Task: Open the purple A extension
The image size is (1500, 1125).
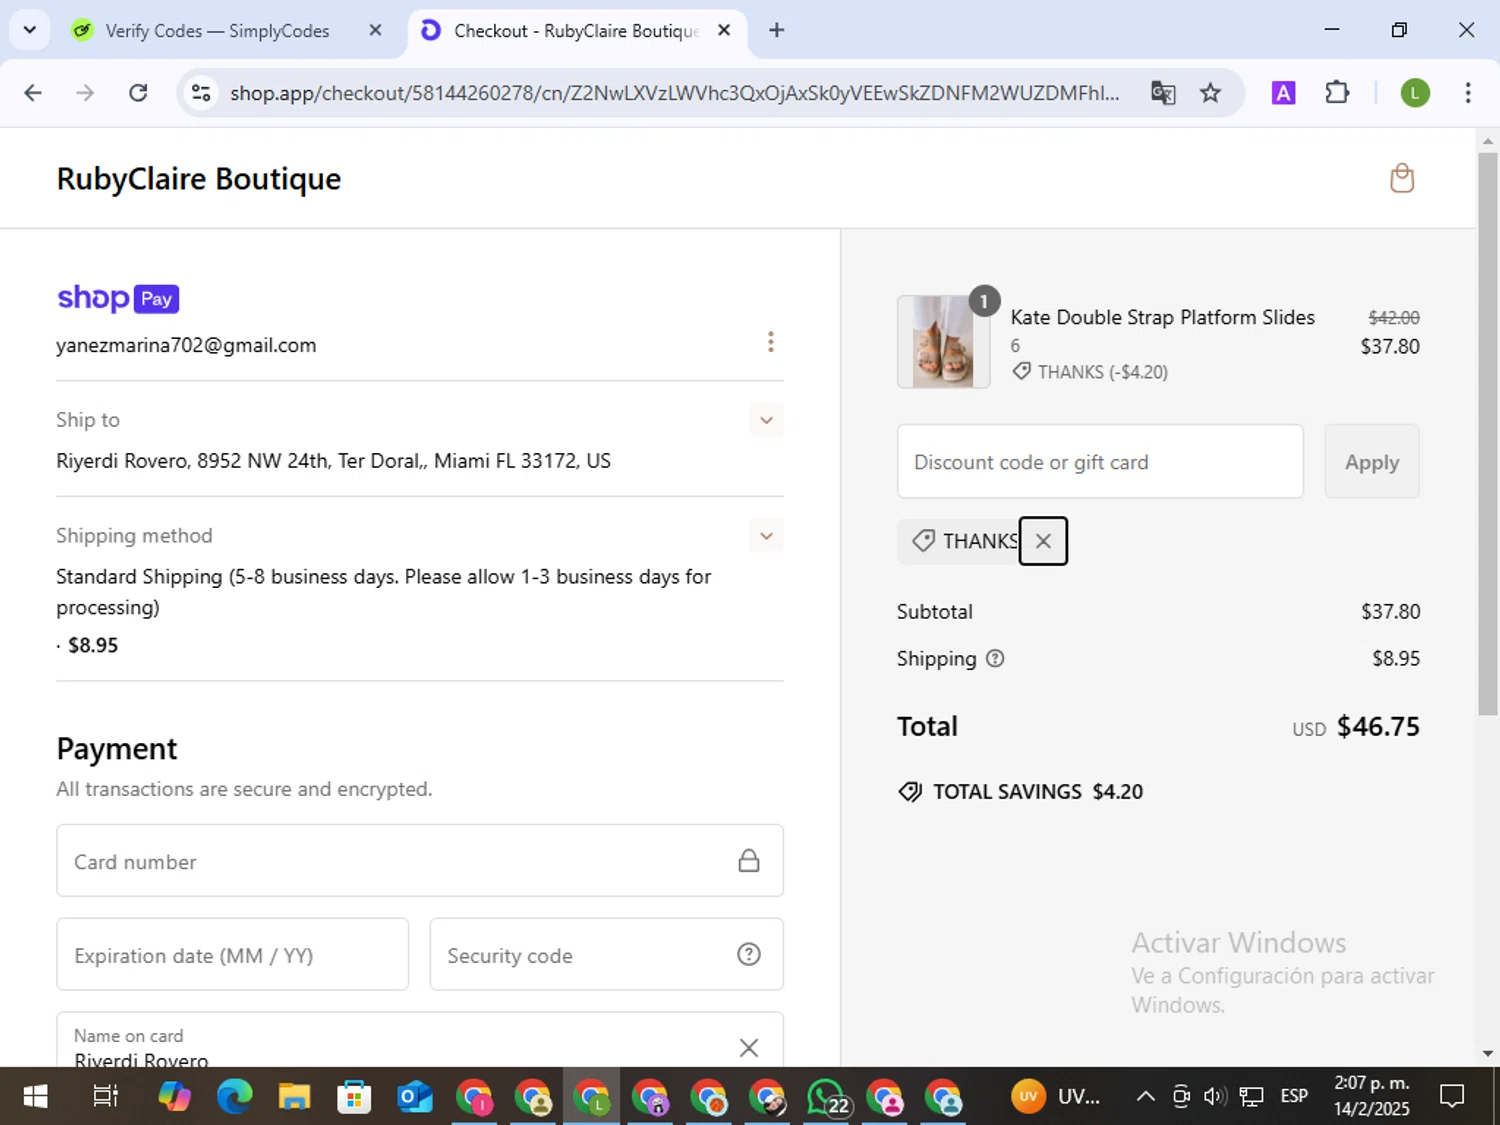Action: pos(1283,93)
